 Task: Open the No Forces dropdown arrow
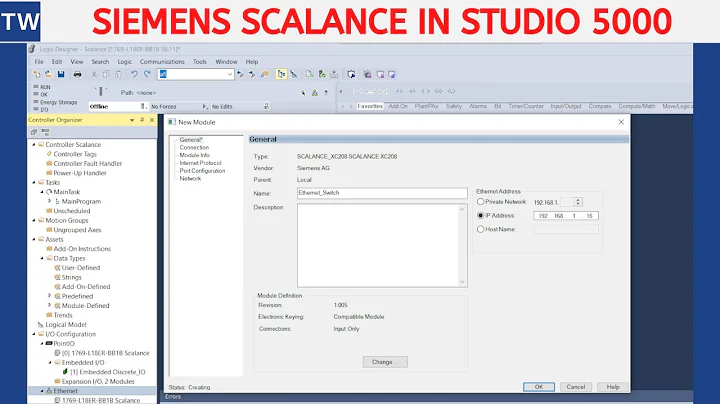(205, 106)
